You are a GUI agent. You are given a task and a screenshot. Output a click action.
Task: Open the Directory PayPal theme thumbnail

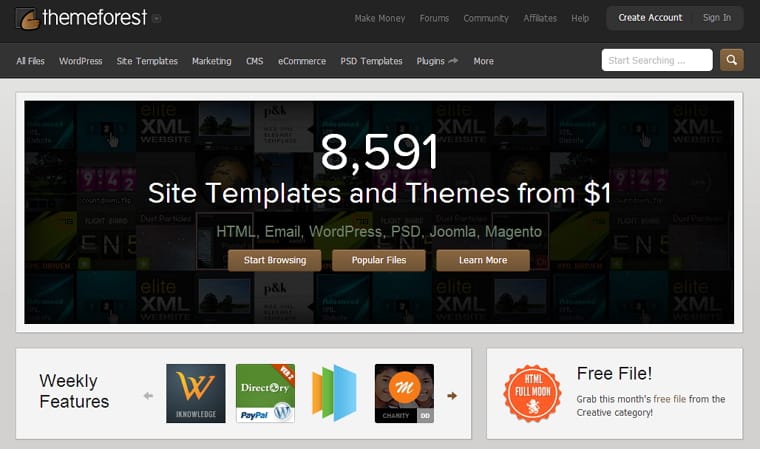(265, 393)
